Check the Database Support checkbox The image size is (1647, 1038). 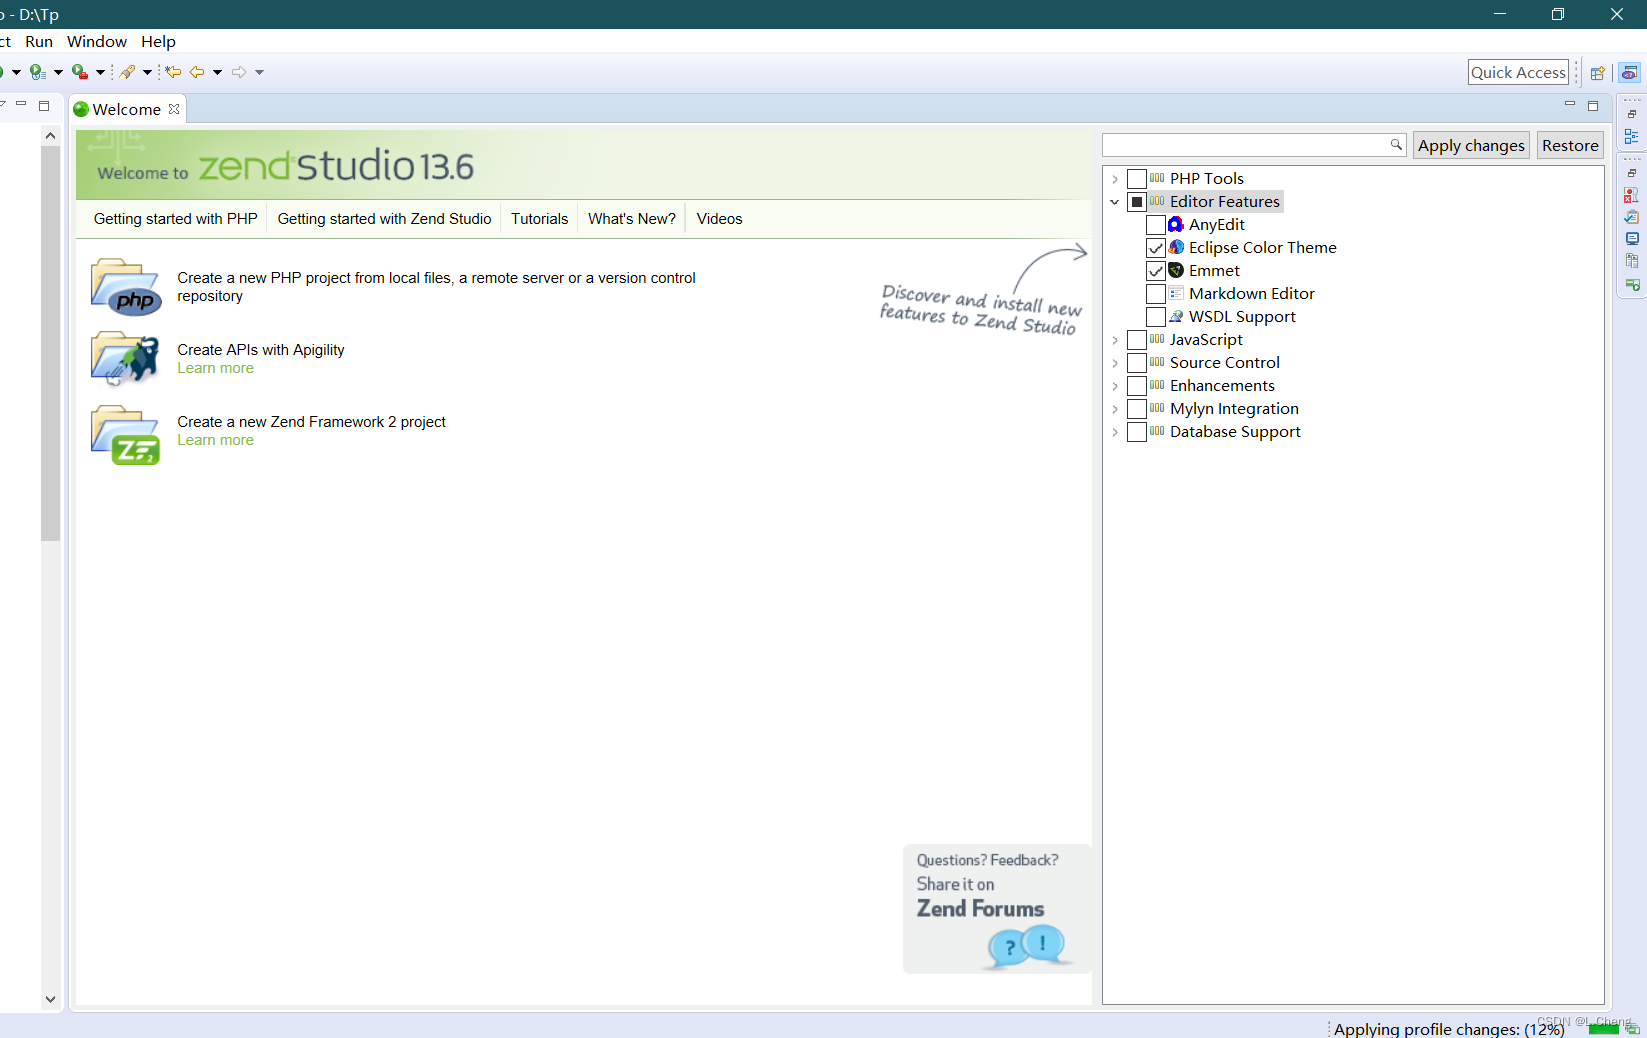[1137, 432]
